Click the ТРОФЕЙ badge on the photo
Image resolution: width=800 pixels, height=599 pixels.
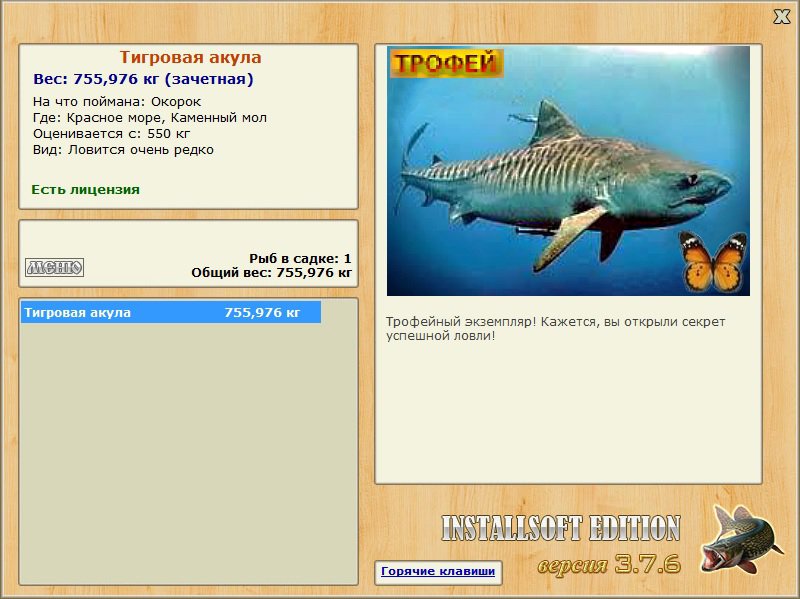click(x=446, y=63)
